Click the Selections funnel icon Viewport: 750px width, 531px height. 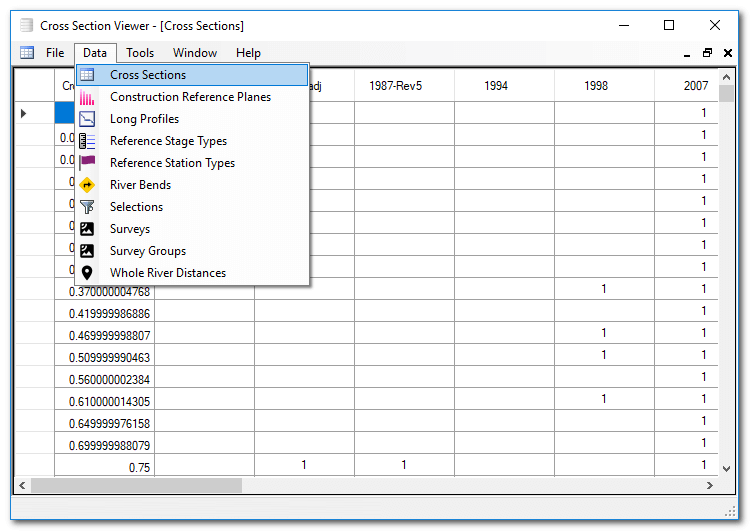click(x=88, y=207)
